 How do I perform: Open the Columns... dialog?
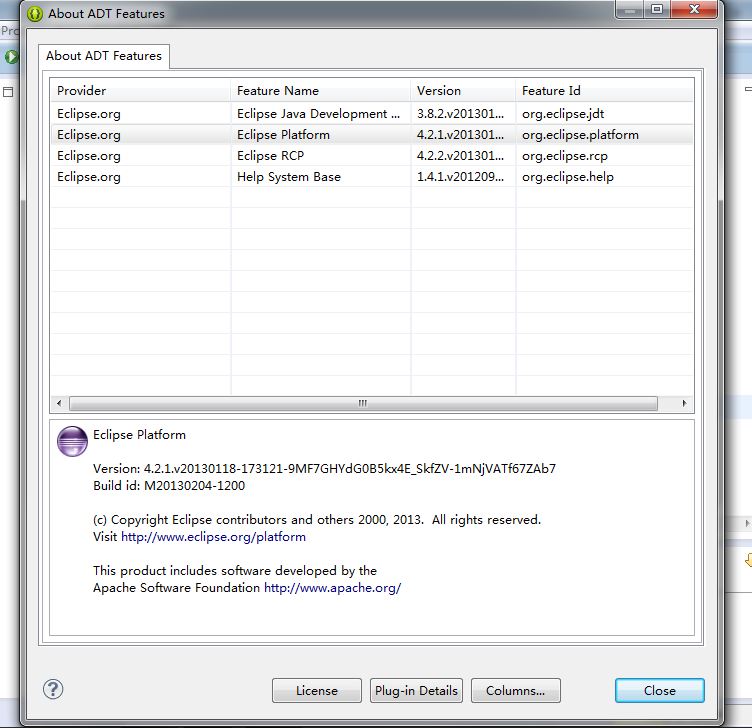[516, 691]
